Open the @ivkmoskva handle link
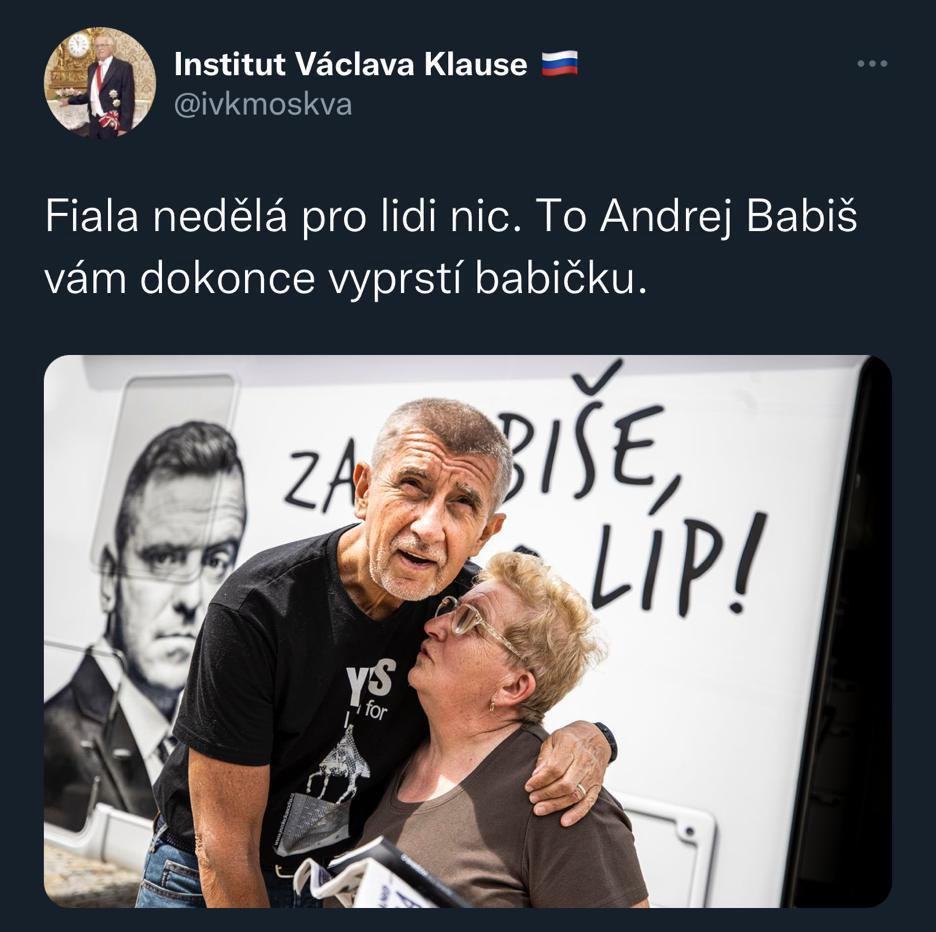 [x=263, y=104]
